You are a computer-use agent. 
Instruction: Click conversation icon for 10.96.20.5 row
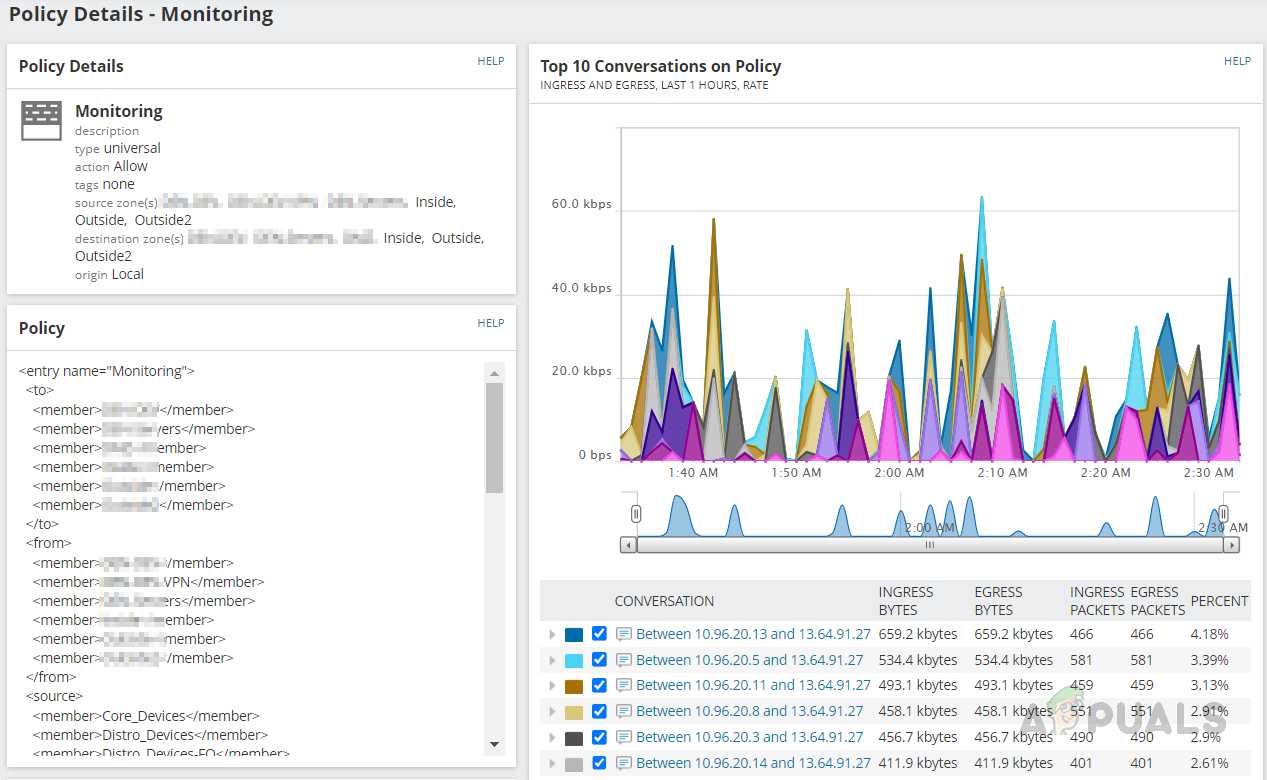pos(624,660)
